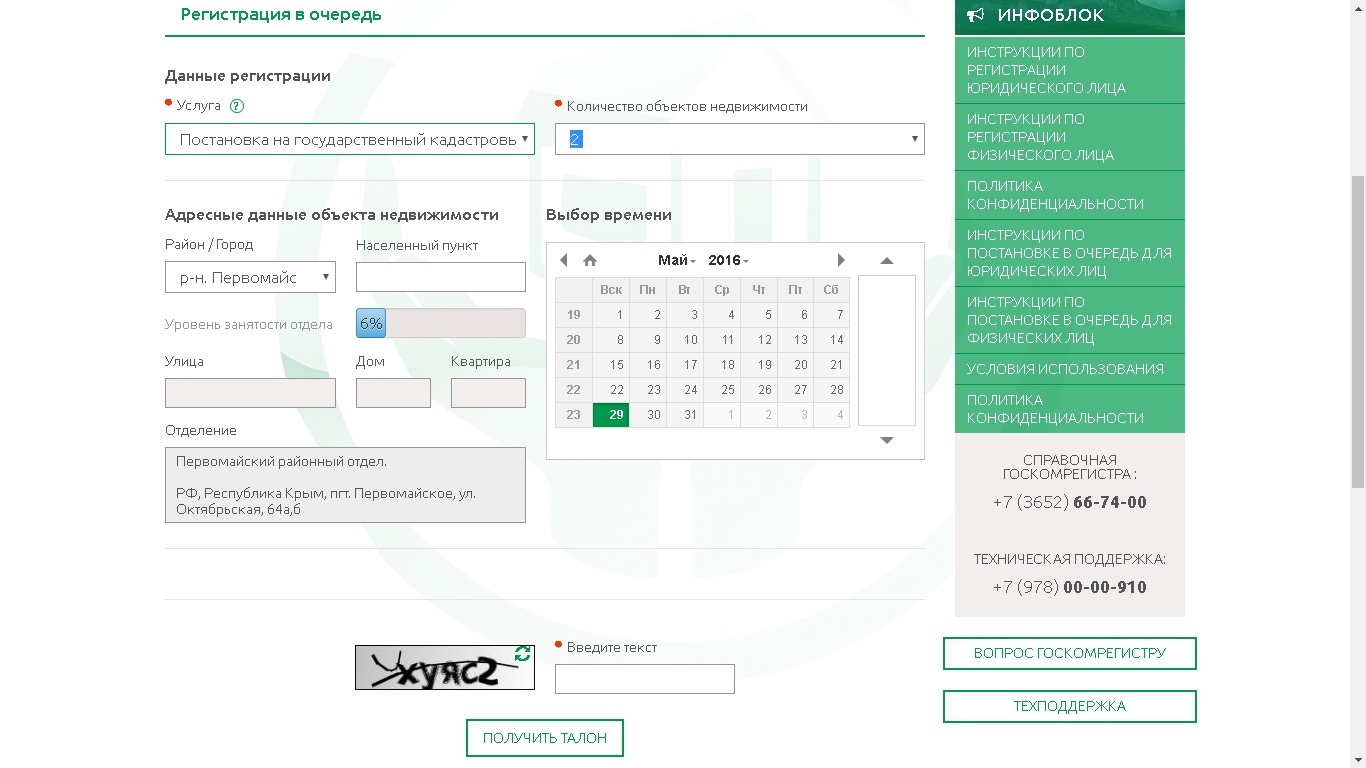Viewport: 1366px width, 768px height.
Task: Click the Получить талон button
Action: [x=545, y=738]
